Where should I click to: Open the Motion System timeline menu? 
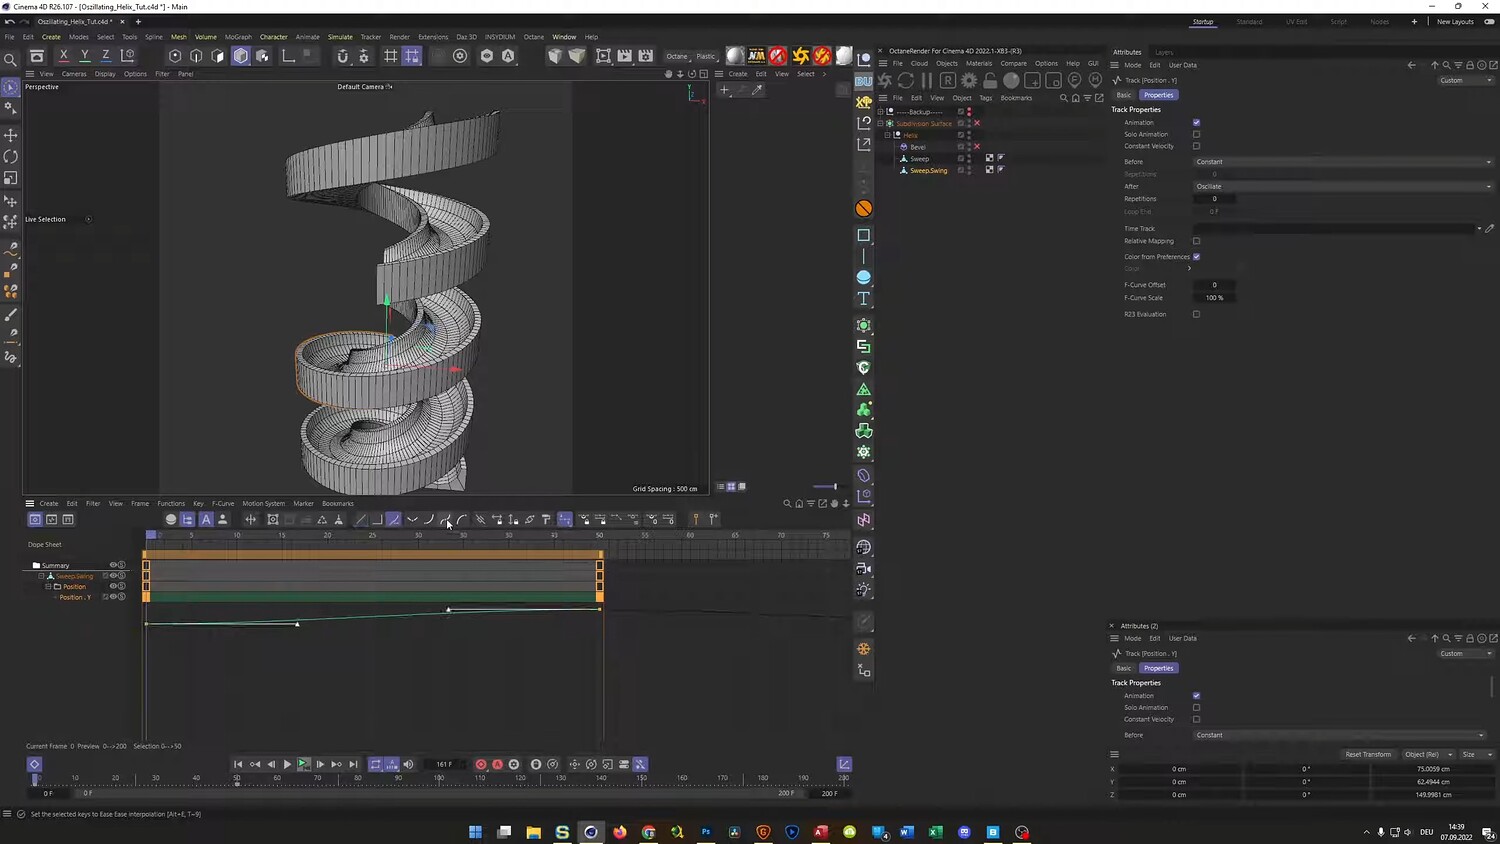pos(264,503)
